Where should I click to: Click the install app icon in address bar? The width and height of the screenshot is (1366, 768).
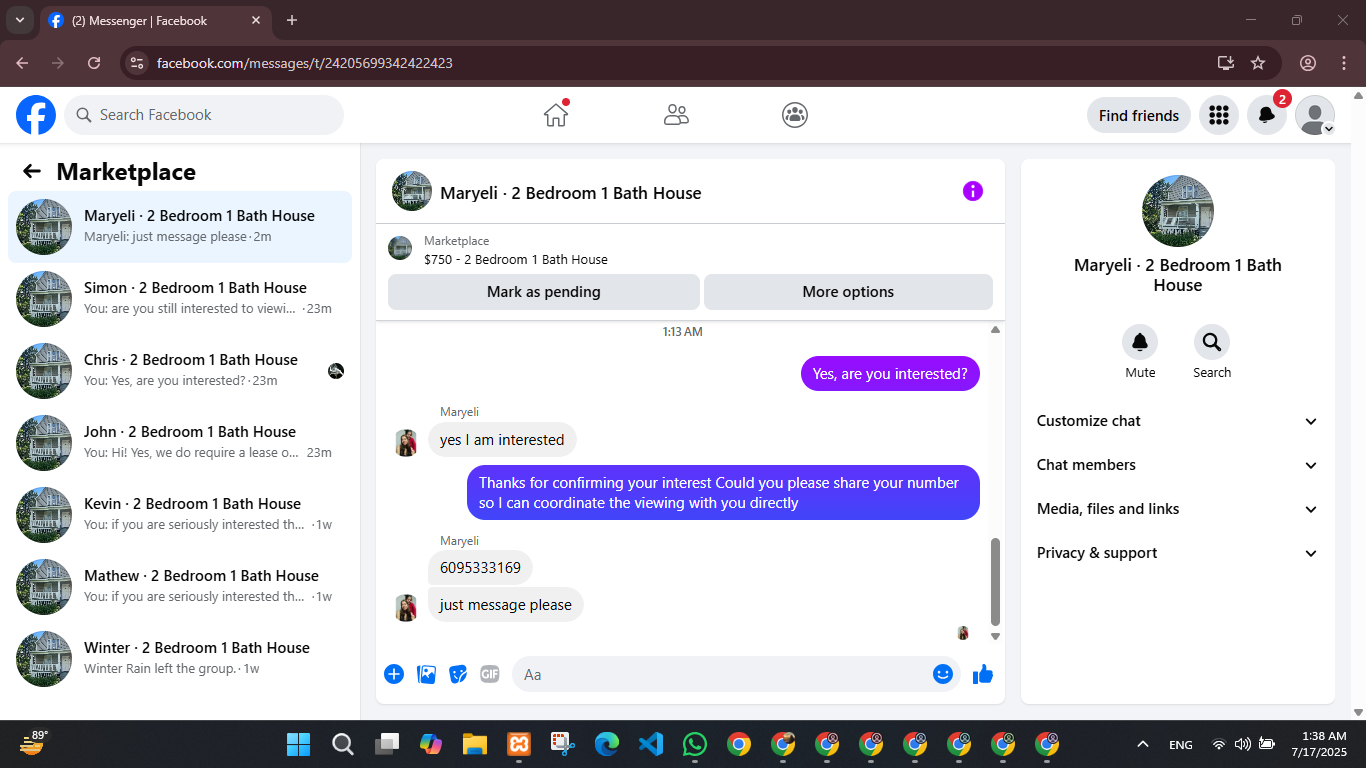click(x=1226, y=63)
